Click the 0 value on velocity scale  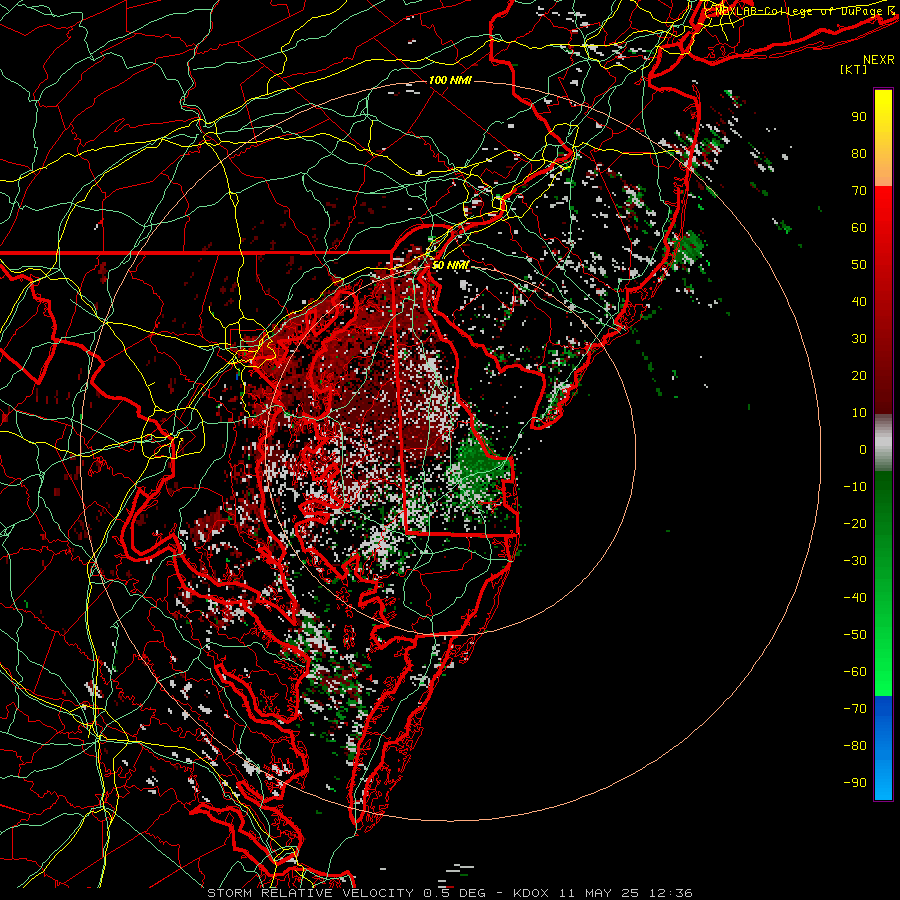point(863,450)
